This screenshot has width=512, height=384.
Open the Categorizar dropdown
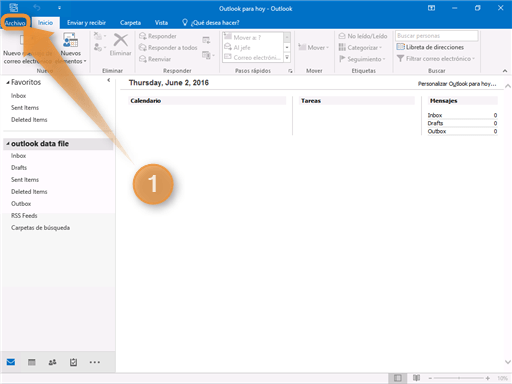pos(360,48)
